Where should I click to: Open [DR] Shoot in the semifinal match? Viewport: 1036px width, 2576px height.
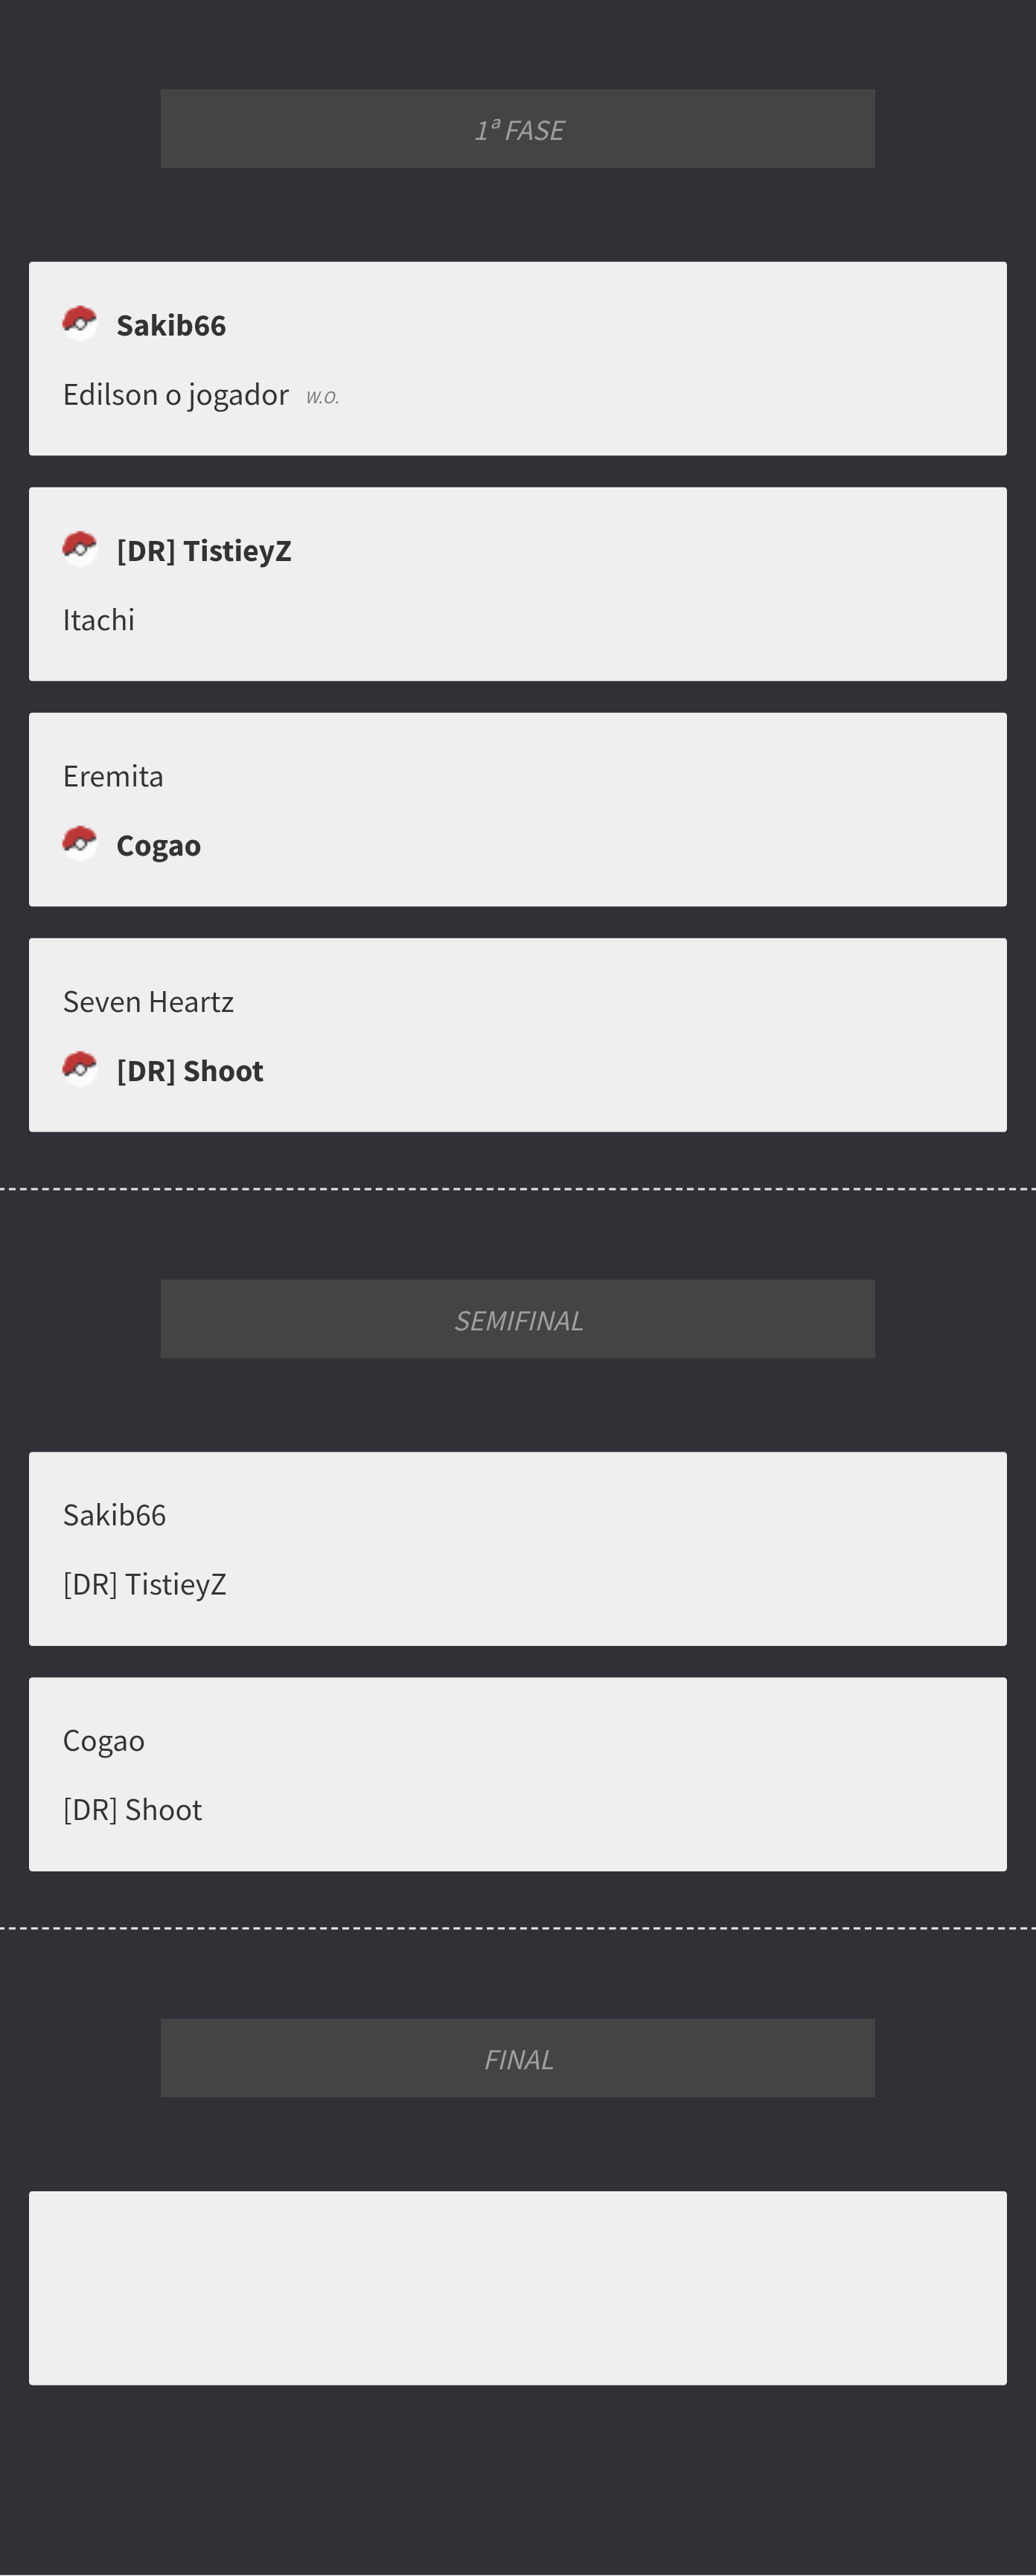133,1810
